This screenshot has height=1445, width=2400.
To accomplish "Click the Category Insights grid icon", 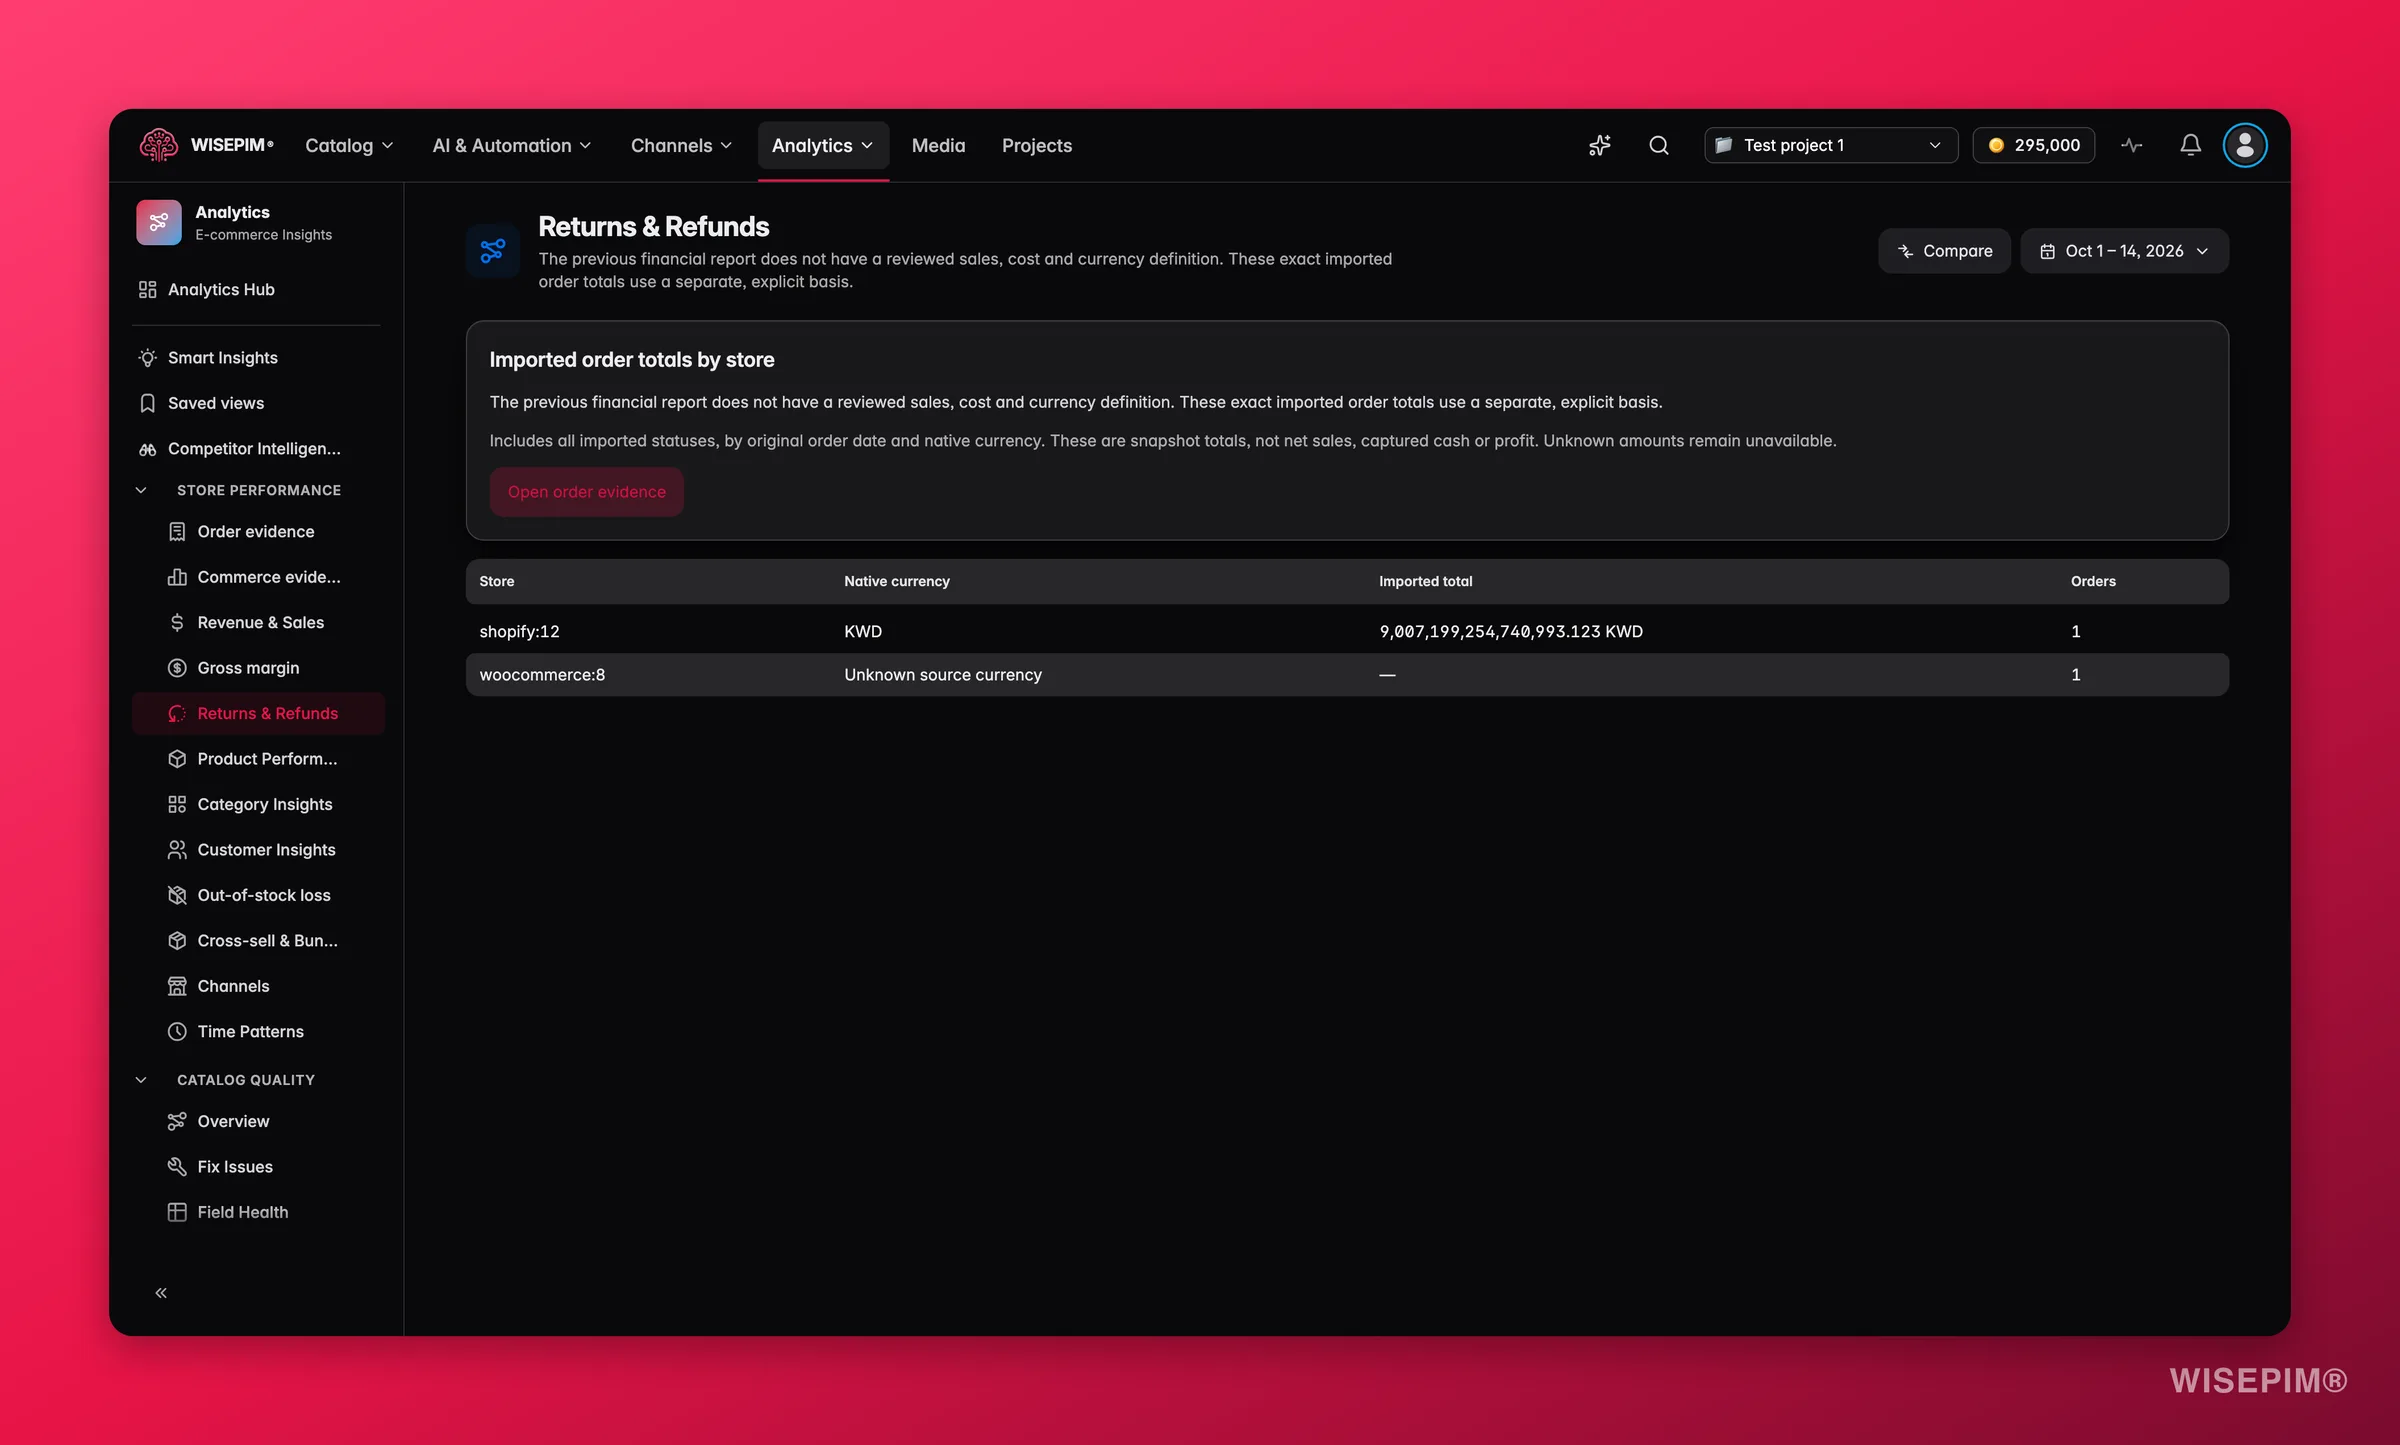I will (x=177, y=804).
